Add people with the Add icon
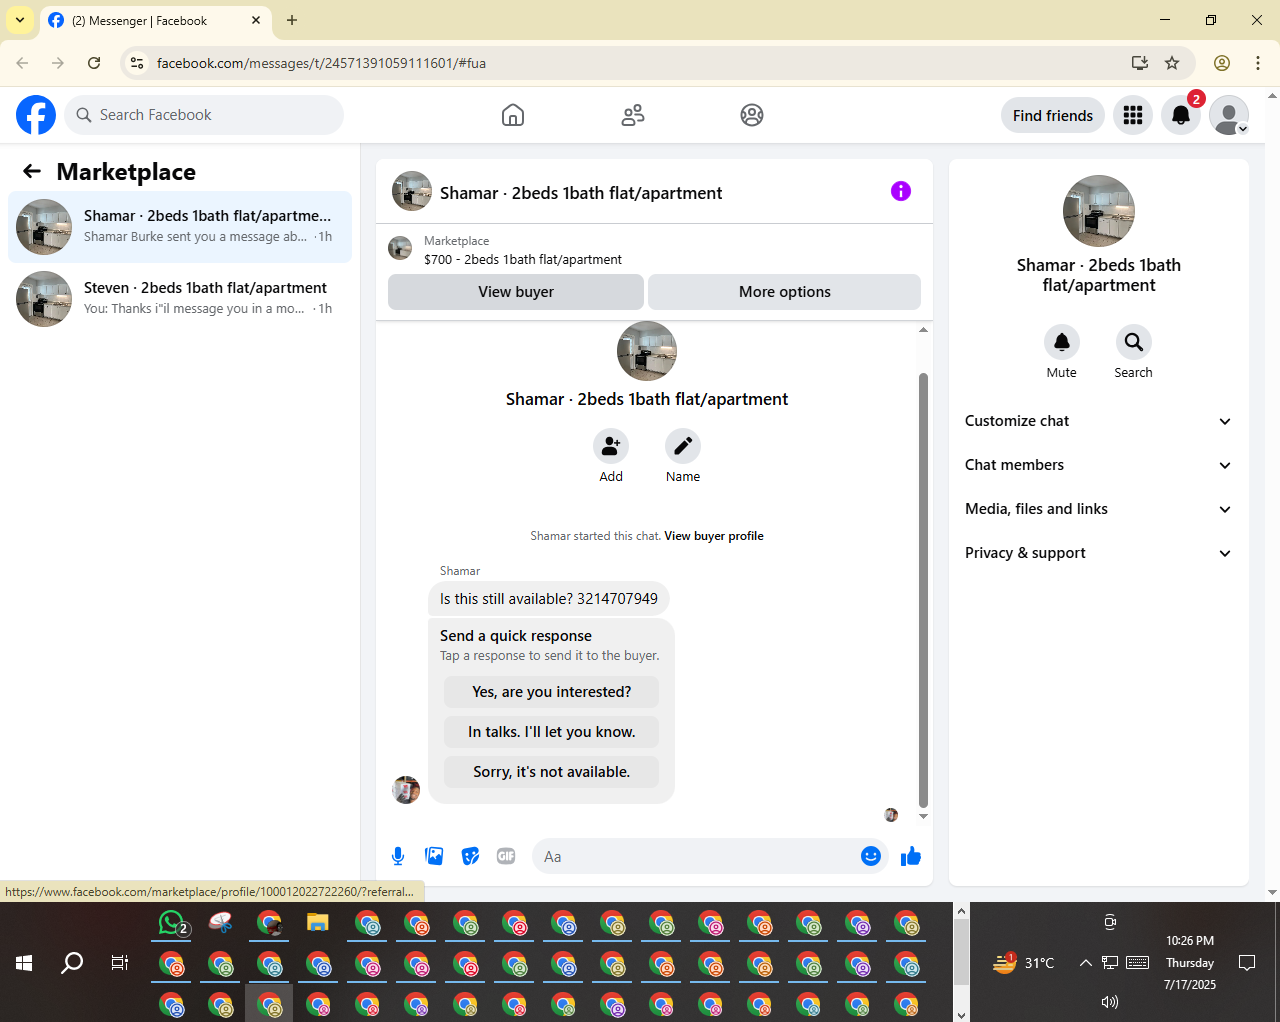 (x=611, y=446)
